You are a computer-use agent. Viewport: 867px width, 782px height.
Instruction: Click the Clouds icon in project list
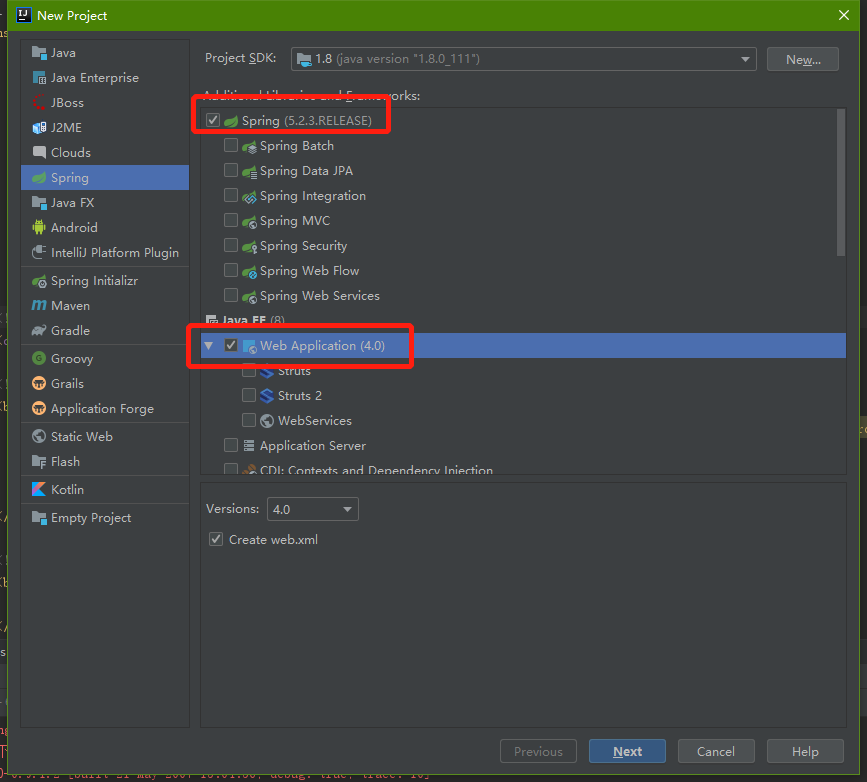point(39,153)
